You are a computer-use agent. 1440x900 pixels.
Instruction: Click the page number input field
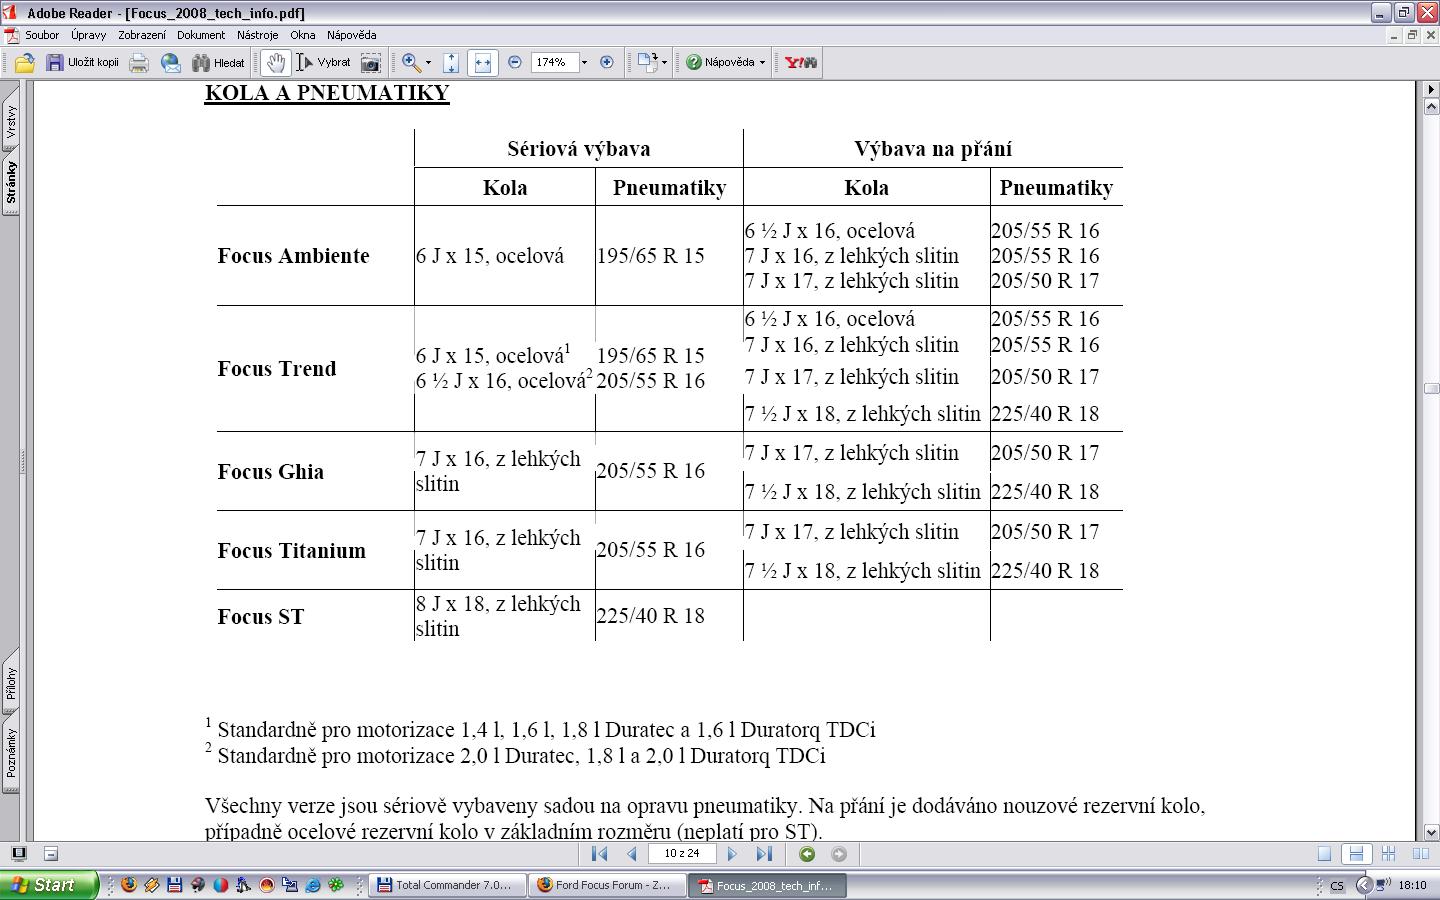(682, 854)
